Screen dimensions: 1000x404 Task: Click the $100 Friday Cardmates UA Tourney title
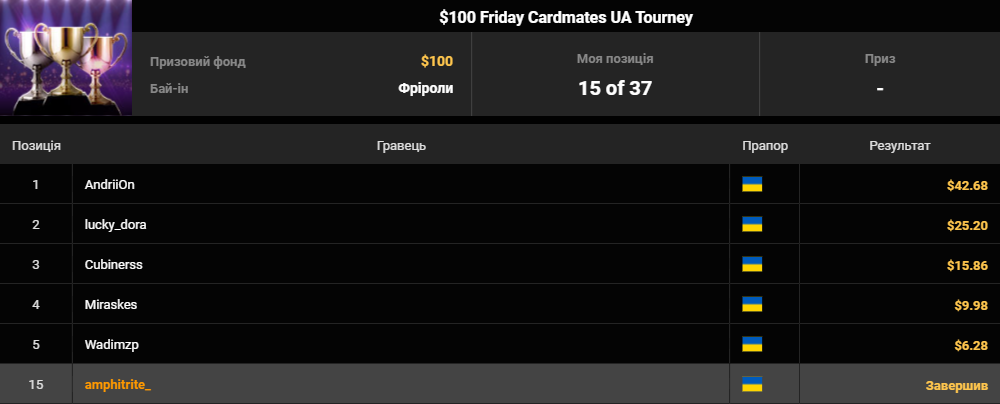[x=566, y=18]
